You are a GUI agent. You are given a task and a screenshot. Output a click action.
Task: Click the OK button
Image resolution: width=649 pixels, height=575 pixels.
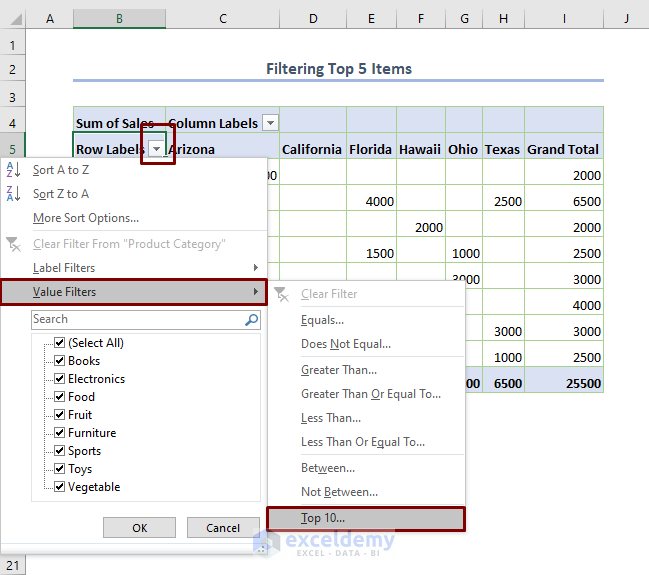click(139, 528)
